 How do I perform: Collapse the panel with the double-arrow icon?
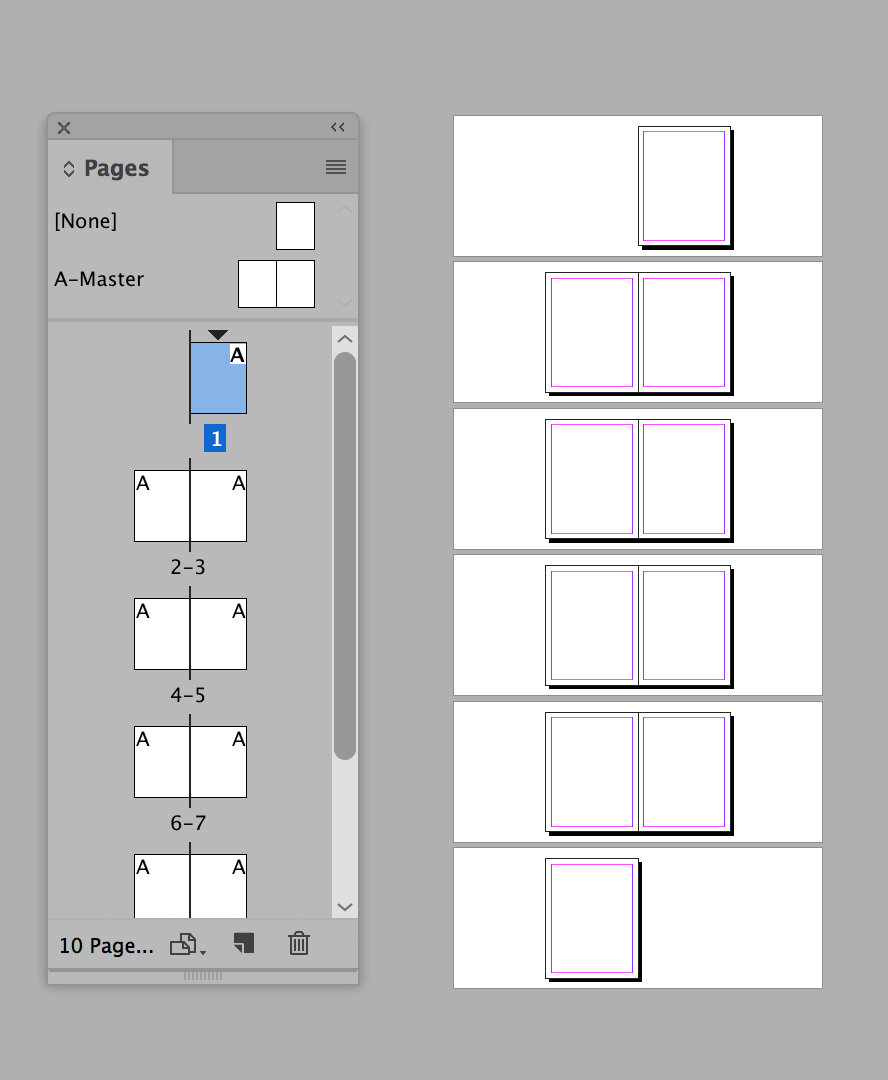pyautogui.click(x=338, y=128)
